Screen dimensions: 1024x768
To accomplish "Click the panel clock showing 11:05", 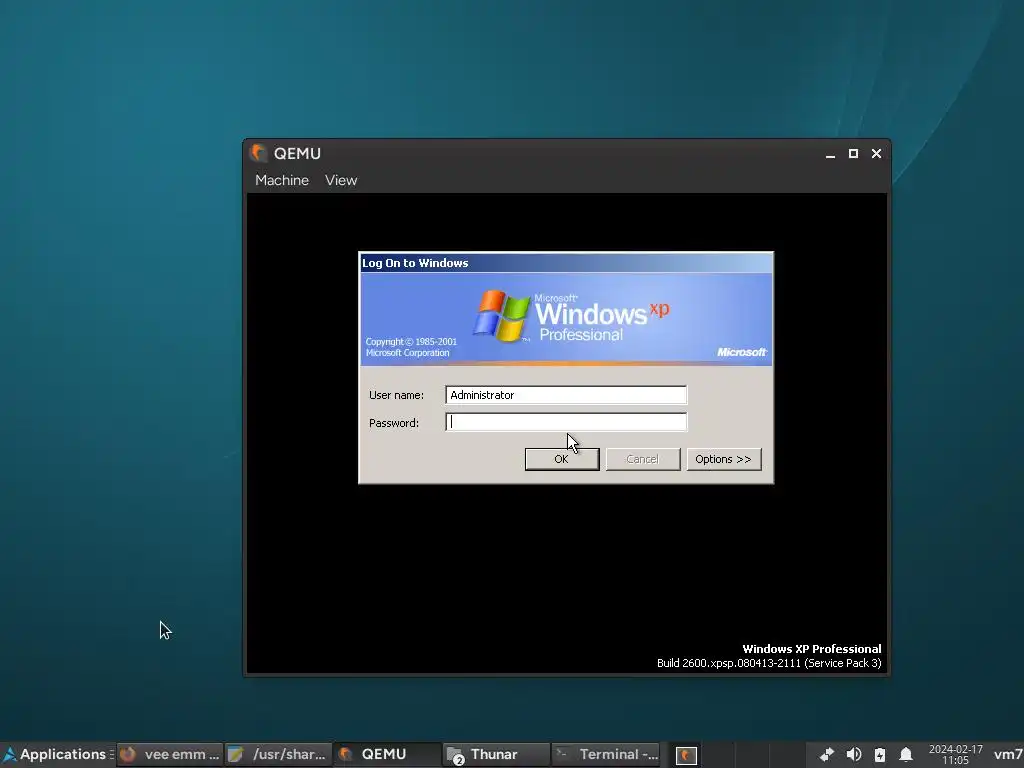I will (x=955, y=755).
